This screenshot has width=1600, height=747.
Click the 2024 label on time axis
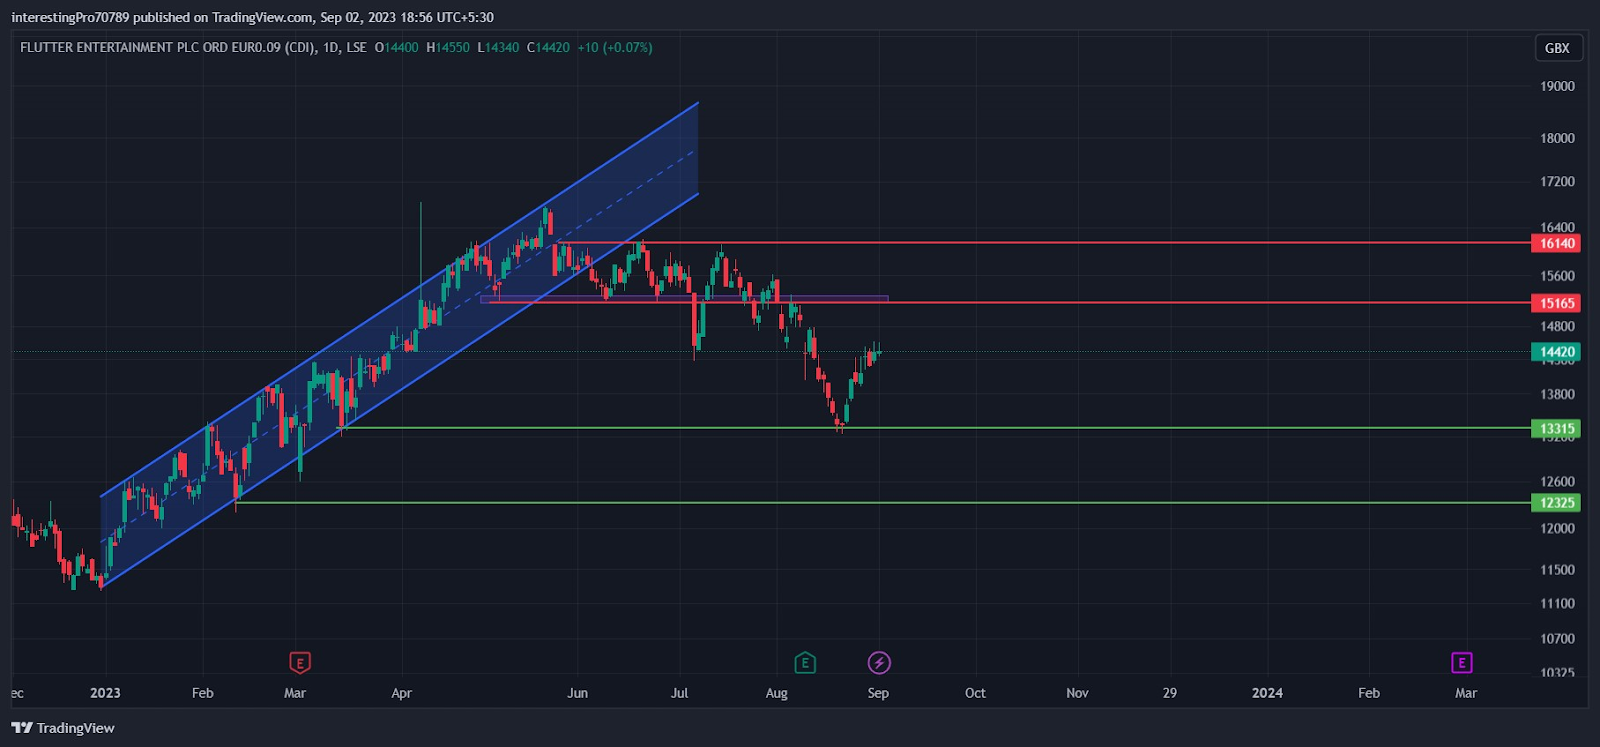pos(1267,693)
